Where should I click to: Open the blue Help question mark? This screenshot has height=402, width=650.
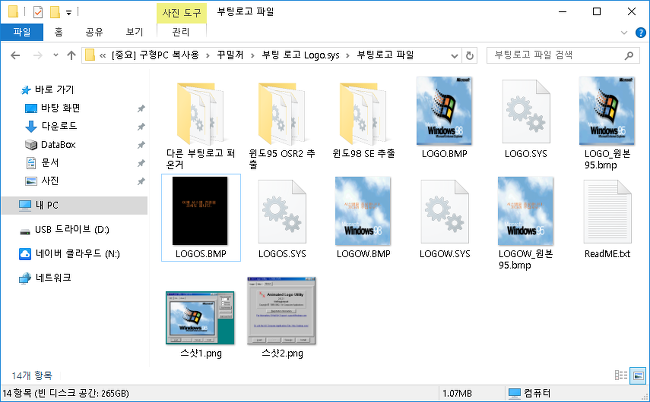coord(640,32)
